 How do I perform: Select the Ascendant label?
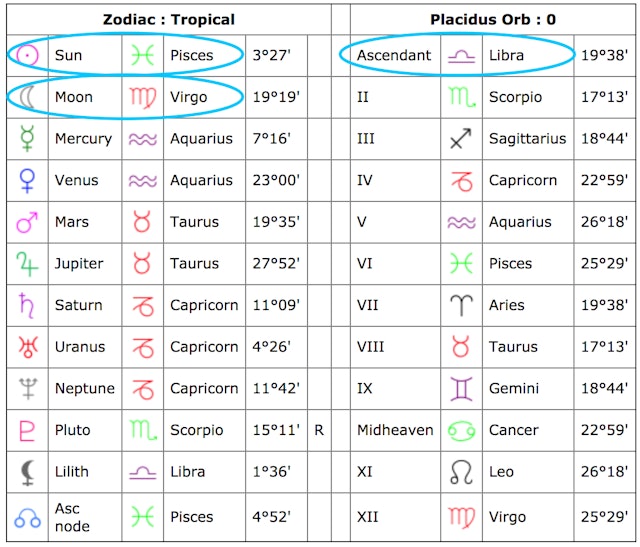point(393,55)
